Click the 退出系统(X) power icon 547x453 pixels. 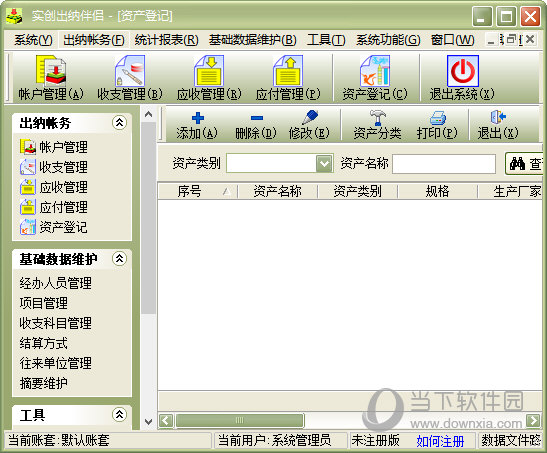tap(462, 78)
